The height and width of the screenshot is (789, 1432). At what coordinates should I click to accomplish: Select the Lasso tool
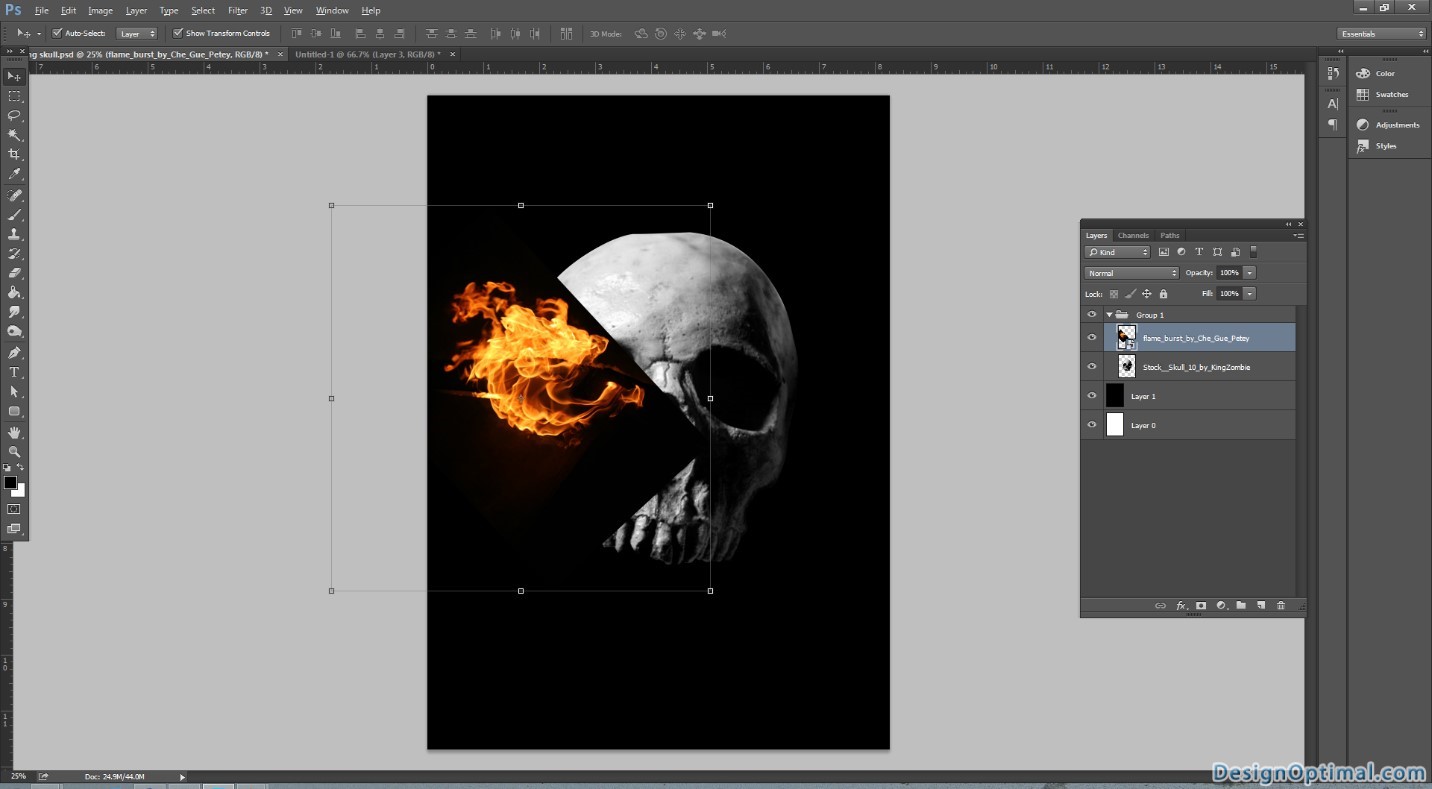pos(14,116)
